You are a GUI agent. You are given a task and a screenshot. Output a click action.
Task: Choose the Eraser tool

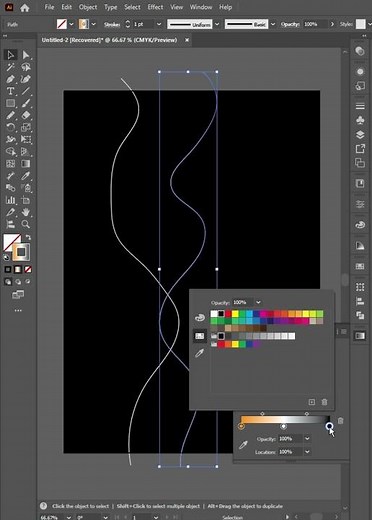(25, 115)
